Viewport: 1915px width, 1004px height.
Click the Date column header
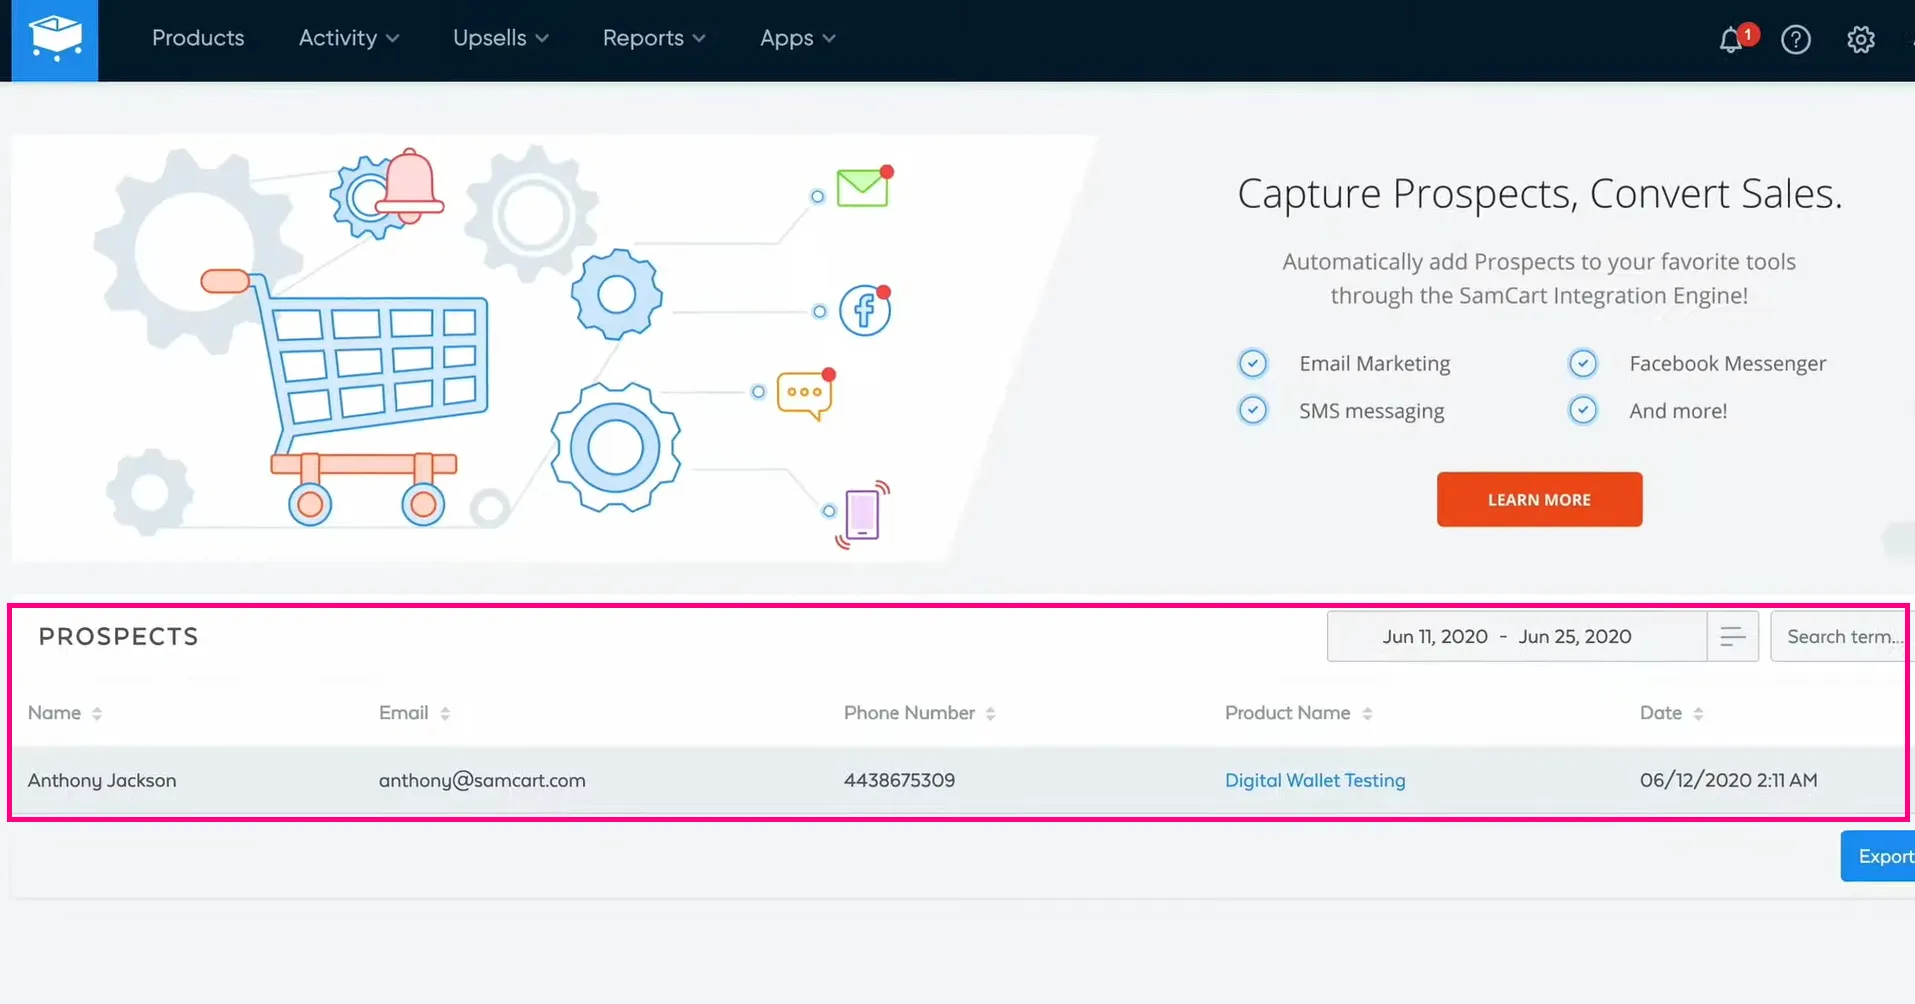pos(1660,713)
